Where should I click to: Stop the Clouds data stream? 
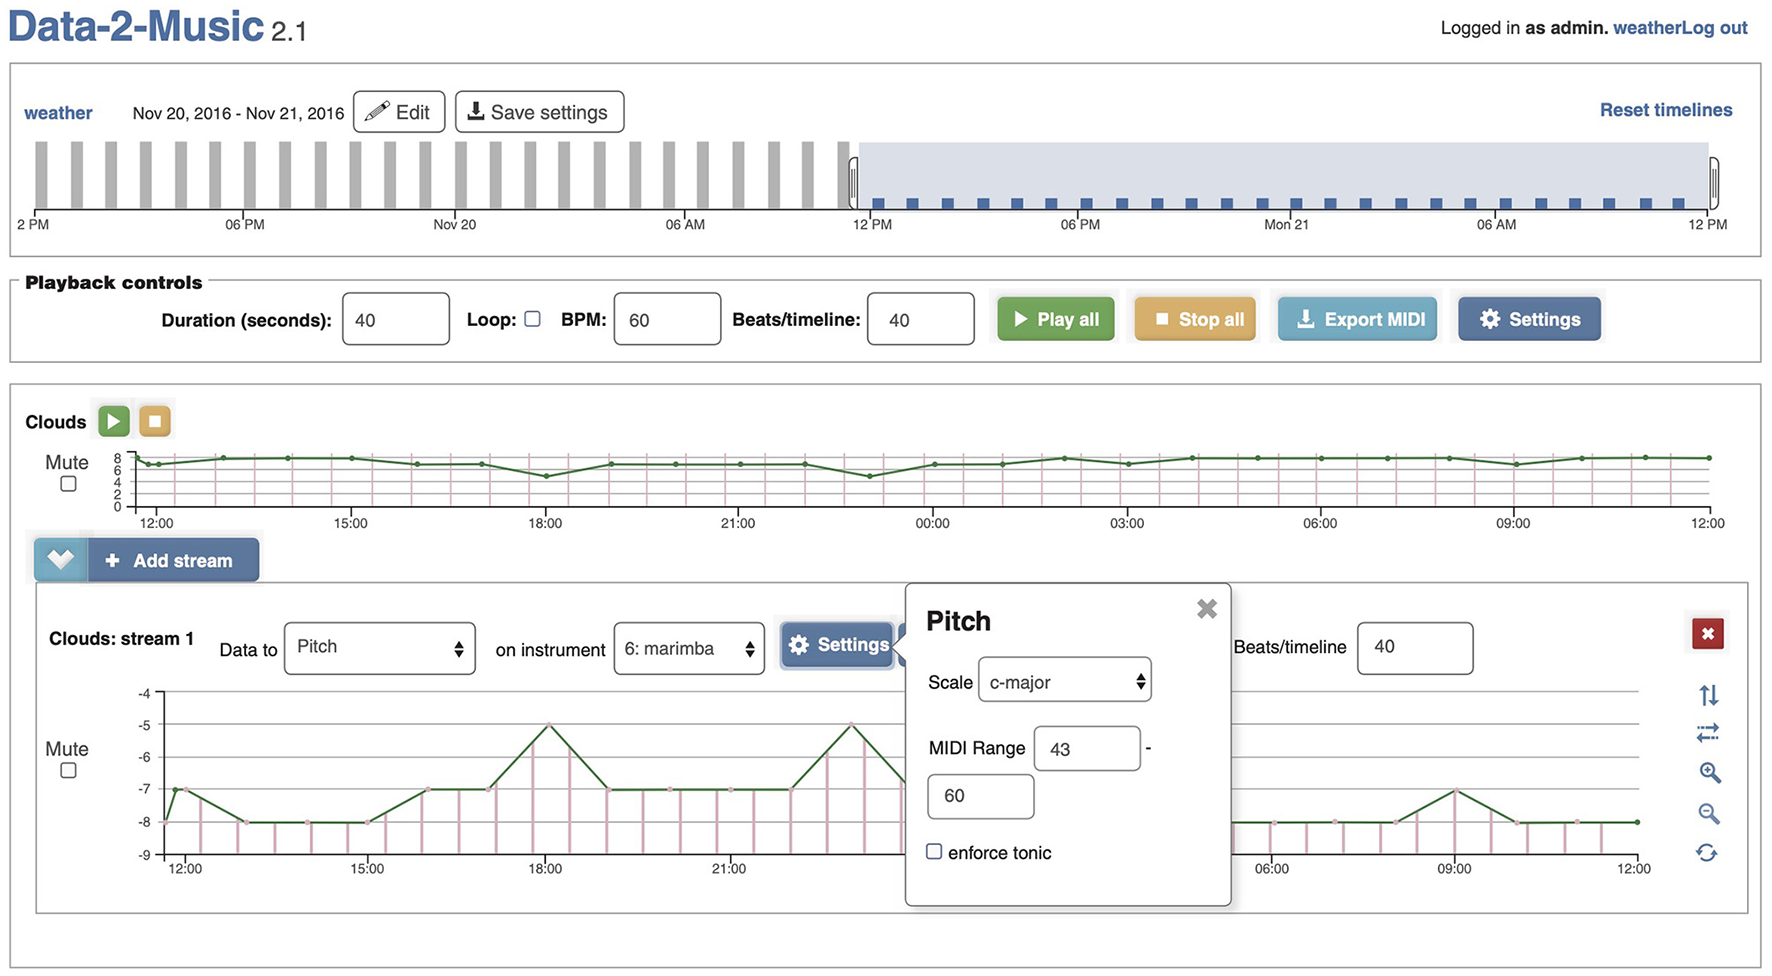point(155,421)
